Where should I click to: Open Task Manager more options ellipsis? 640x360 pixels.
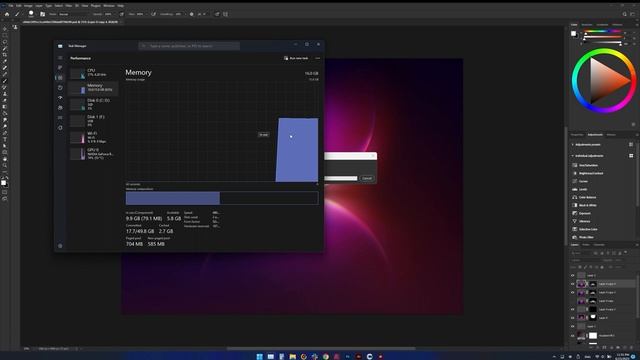pos(318,58)
